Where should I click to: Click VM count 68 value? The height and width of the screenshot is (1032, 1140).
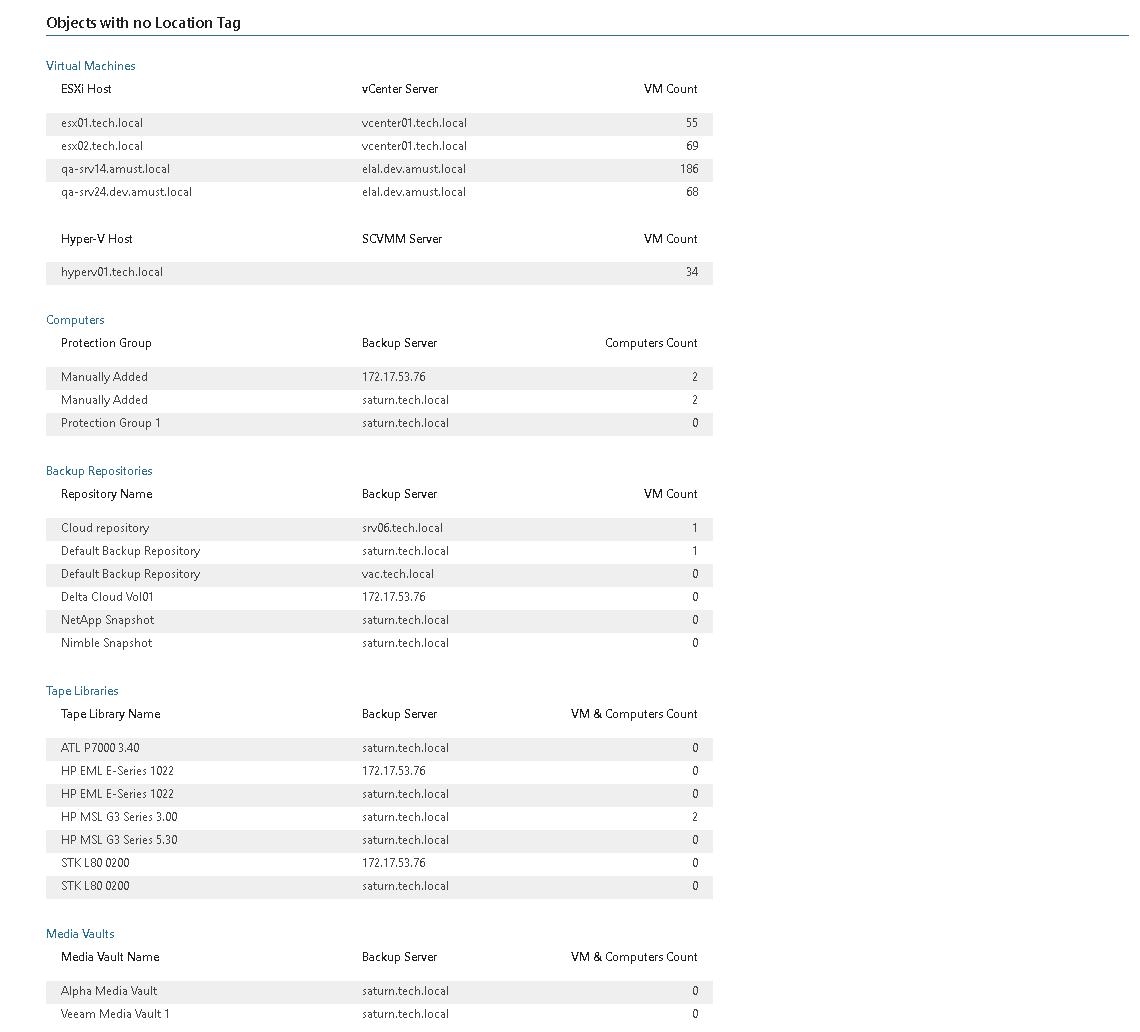click(692, 192)
